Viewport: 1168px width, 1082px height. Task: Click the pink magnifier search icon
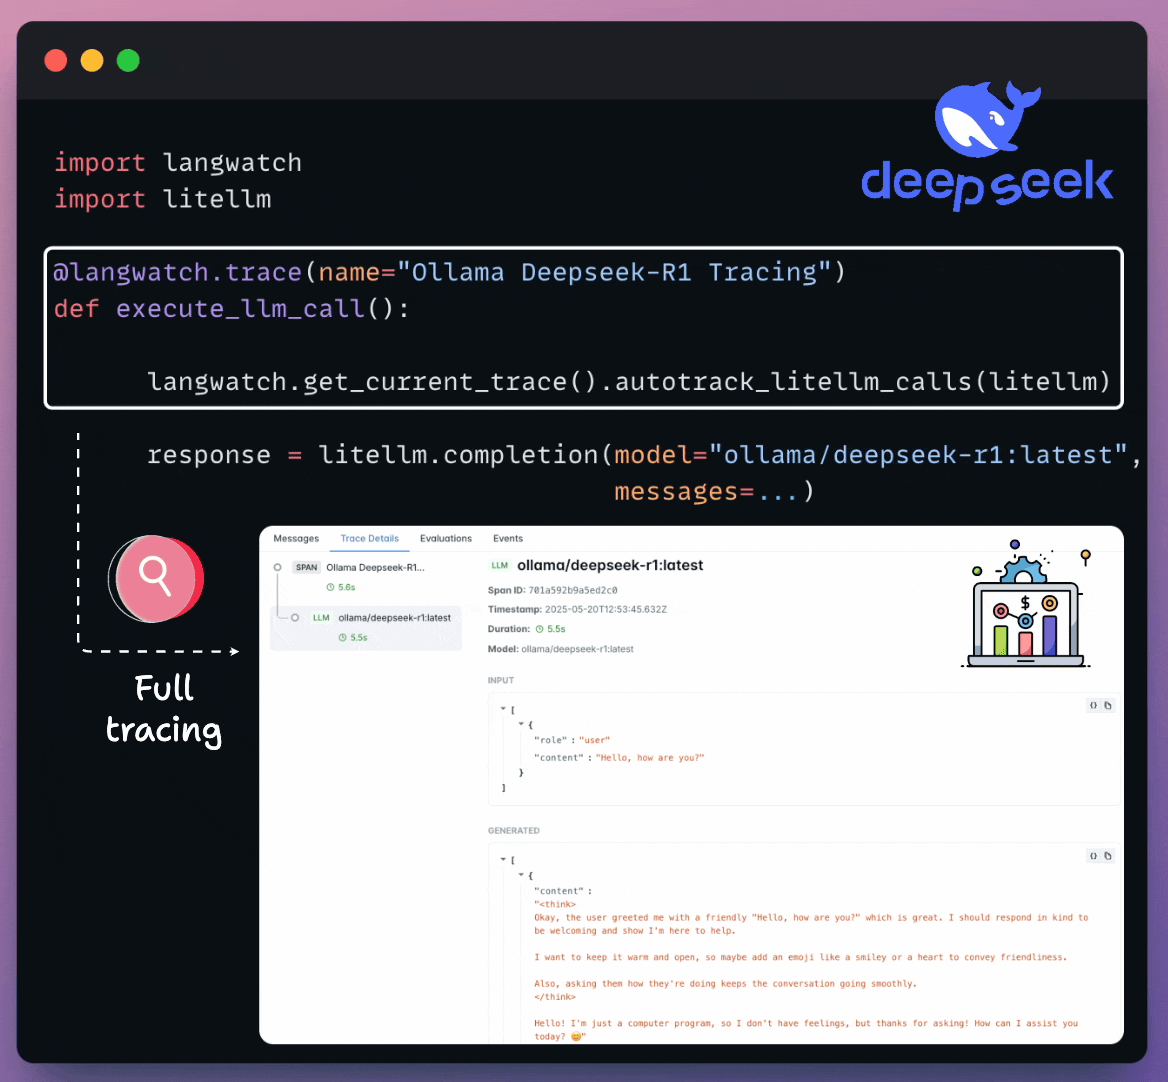coord(156,579)
